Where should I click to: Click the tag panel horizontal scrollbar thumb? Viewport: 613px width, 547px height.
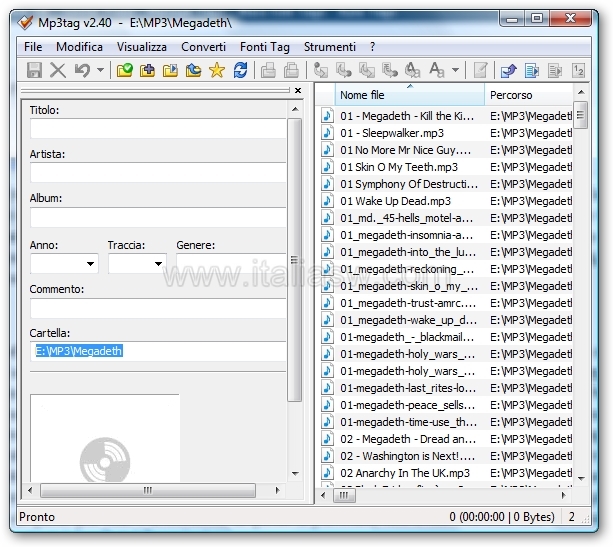[148, 490]
